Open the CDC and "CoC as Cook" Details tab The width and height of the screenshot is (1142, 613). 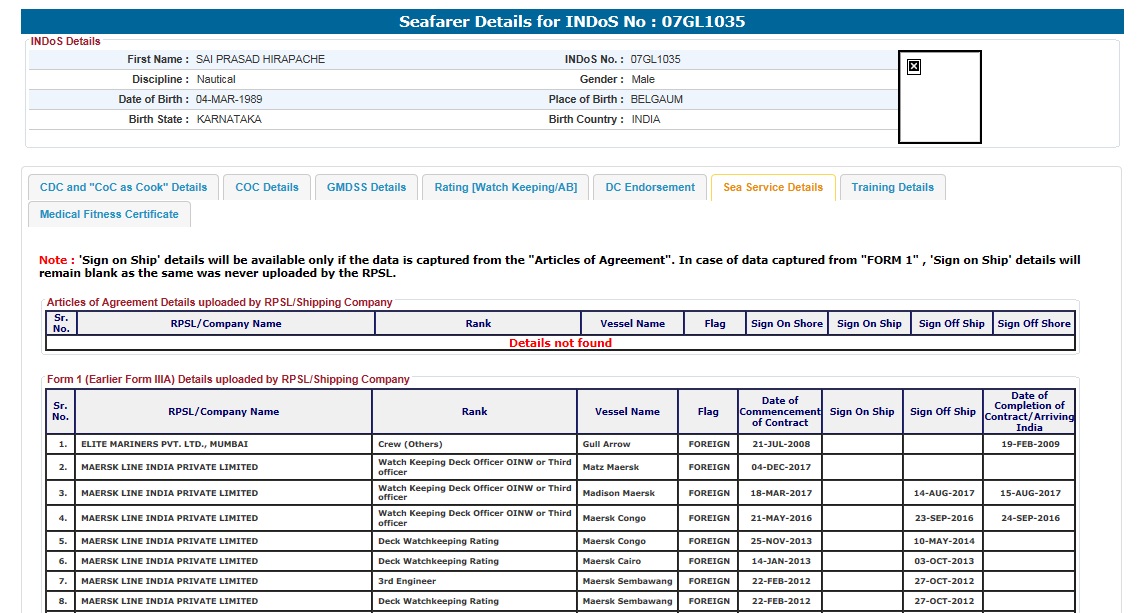[x=123, y=187]
